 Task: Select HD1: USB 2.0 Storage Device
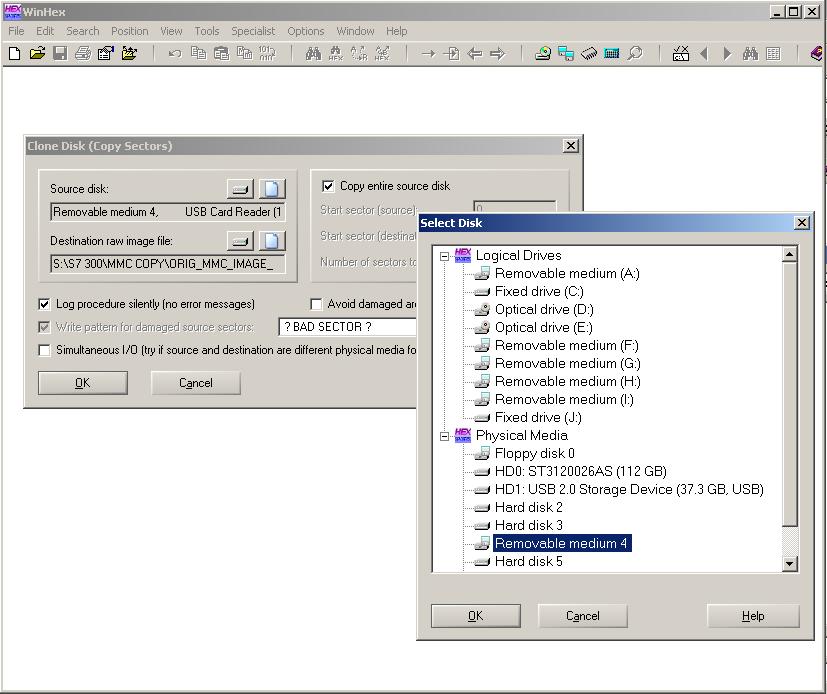(629, 489)
